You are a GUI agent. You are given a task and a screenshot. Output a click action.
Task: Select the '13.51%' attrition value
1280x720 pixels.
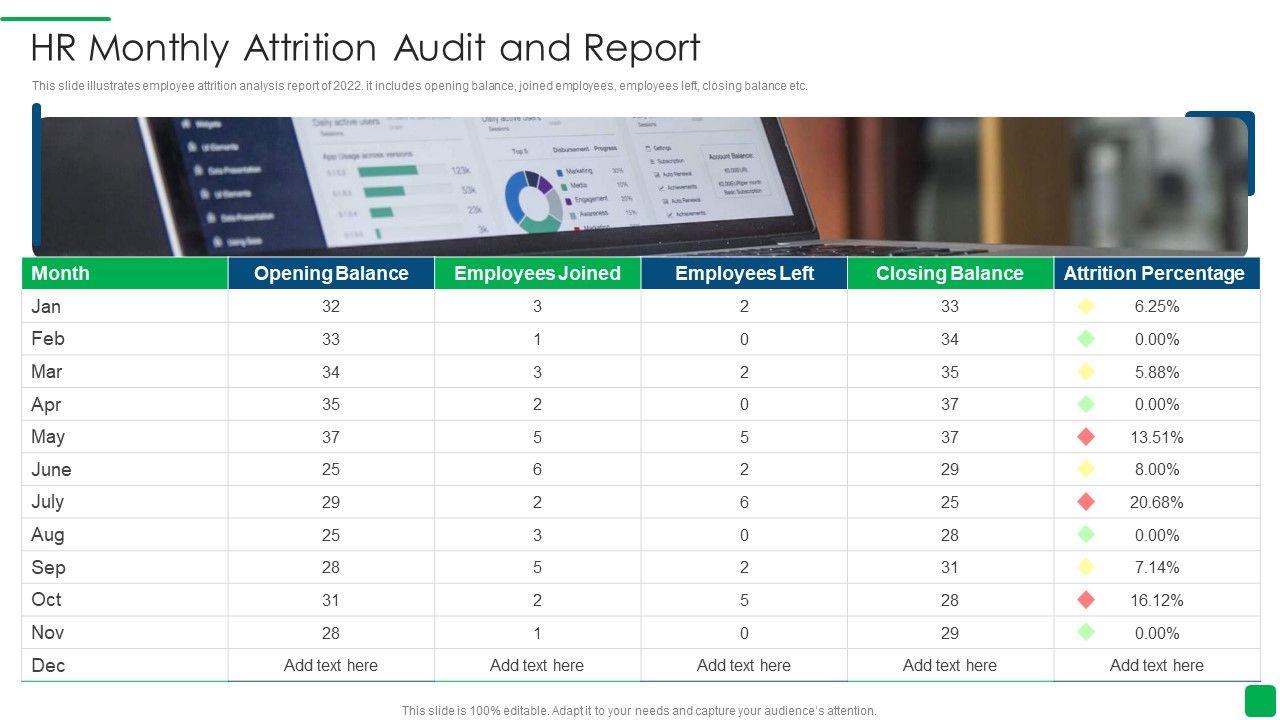click(1157, 437)
